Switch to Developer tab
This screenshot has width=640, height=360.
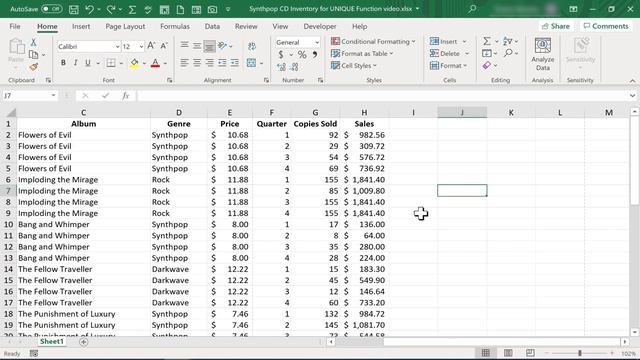[320, 26]
